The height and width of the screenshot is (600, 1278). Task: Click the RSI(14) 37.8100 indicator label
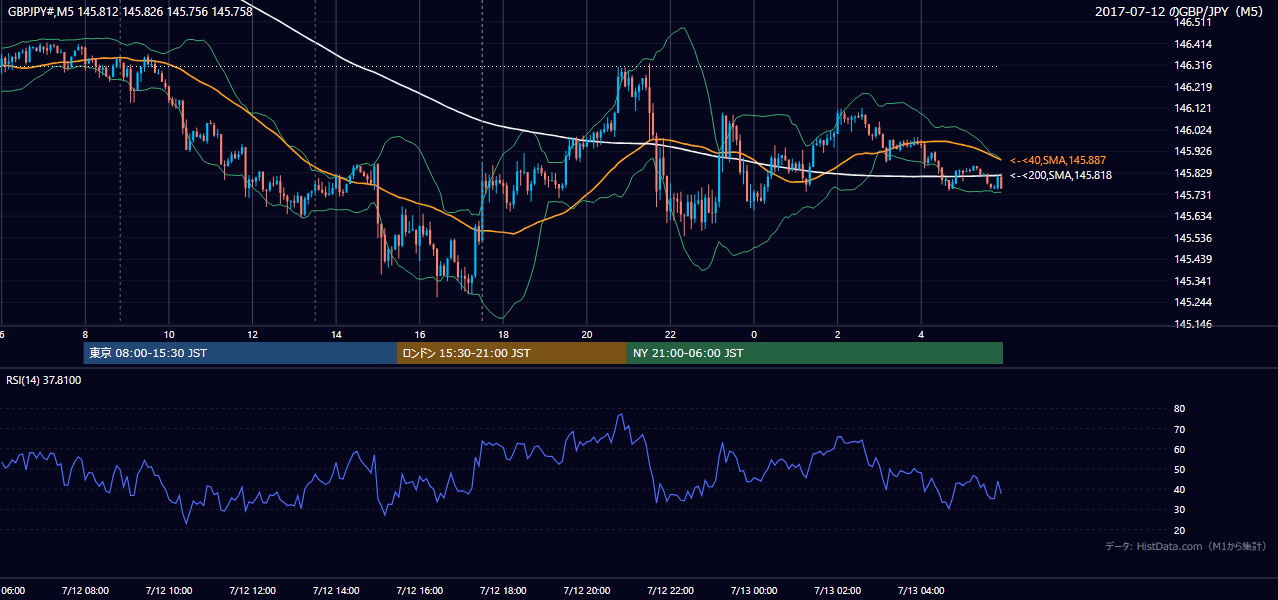tap(44, 380)
